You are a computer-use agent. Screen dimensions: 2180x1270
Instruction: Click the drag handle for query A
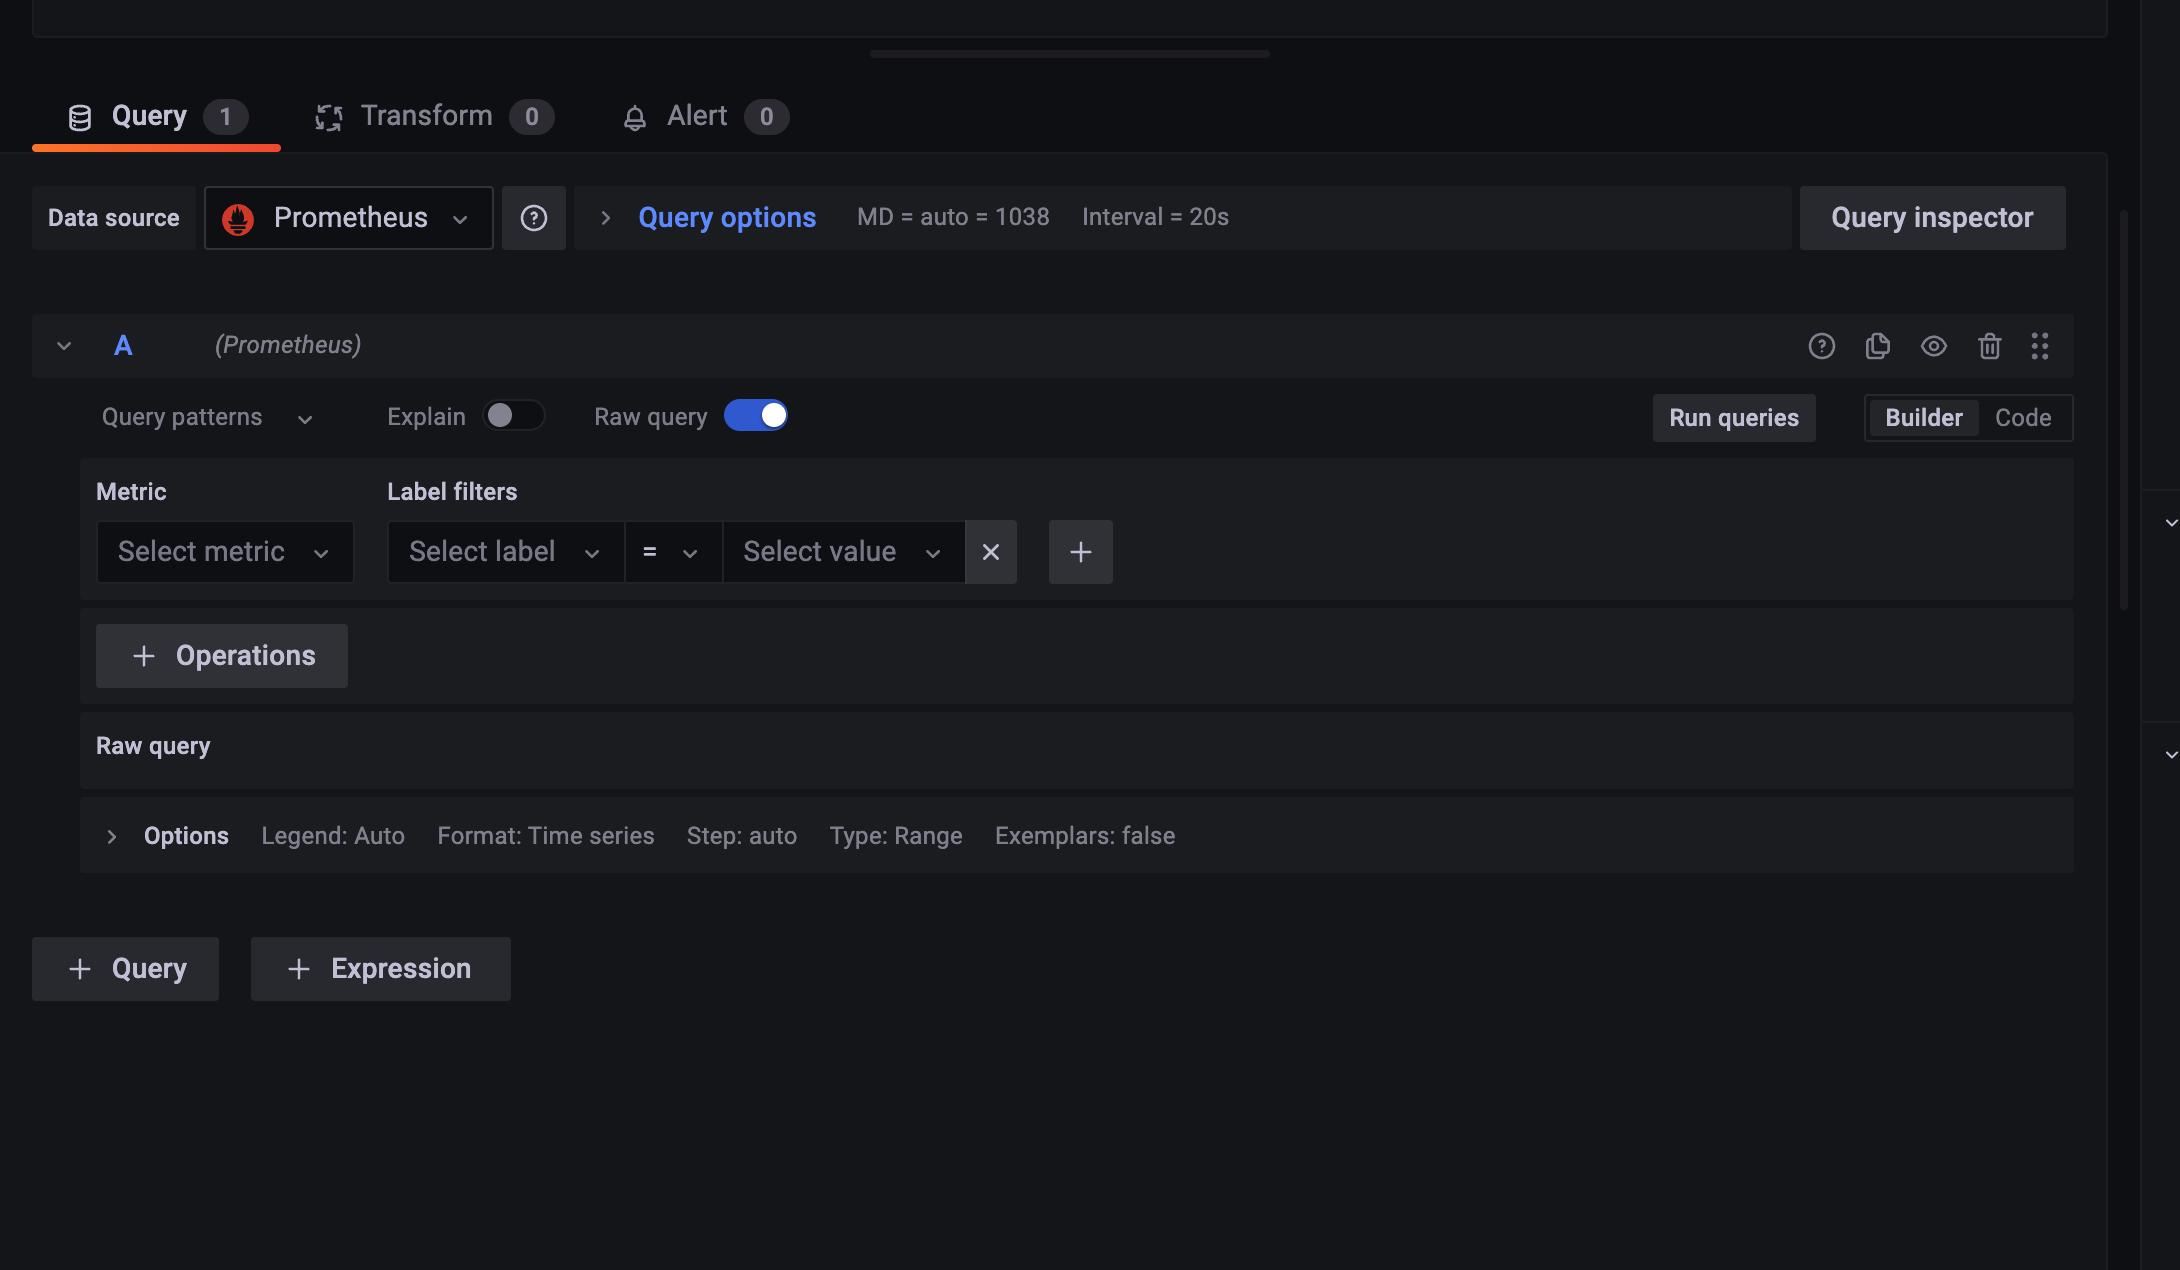pos(2039,346)
